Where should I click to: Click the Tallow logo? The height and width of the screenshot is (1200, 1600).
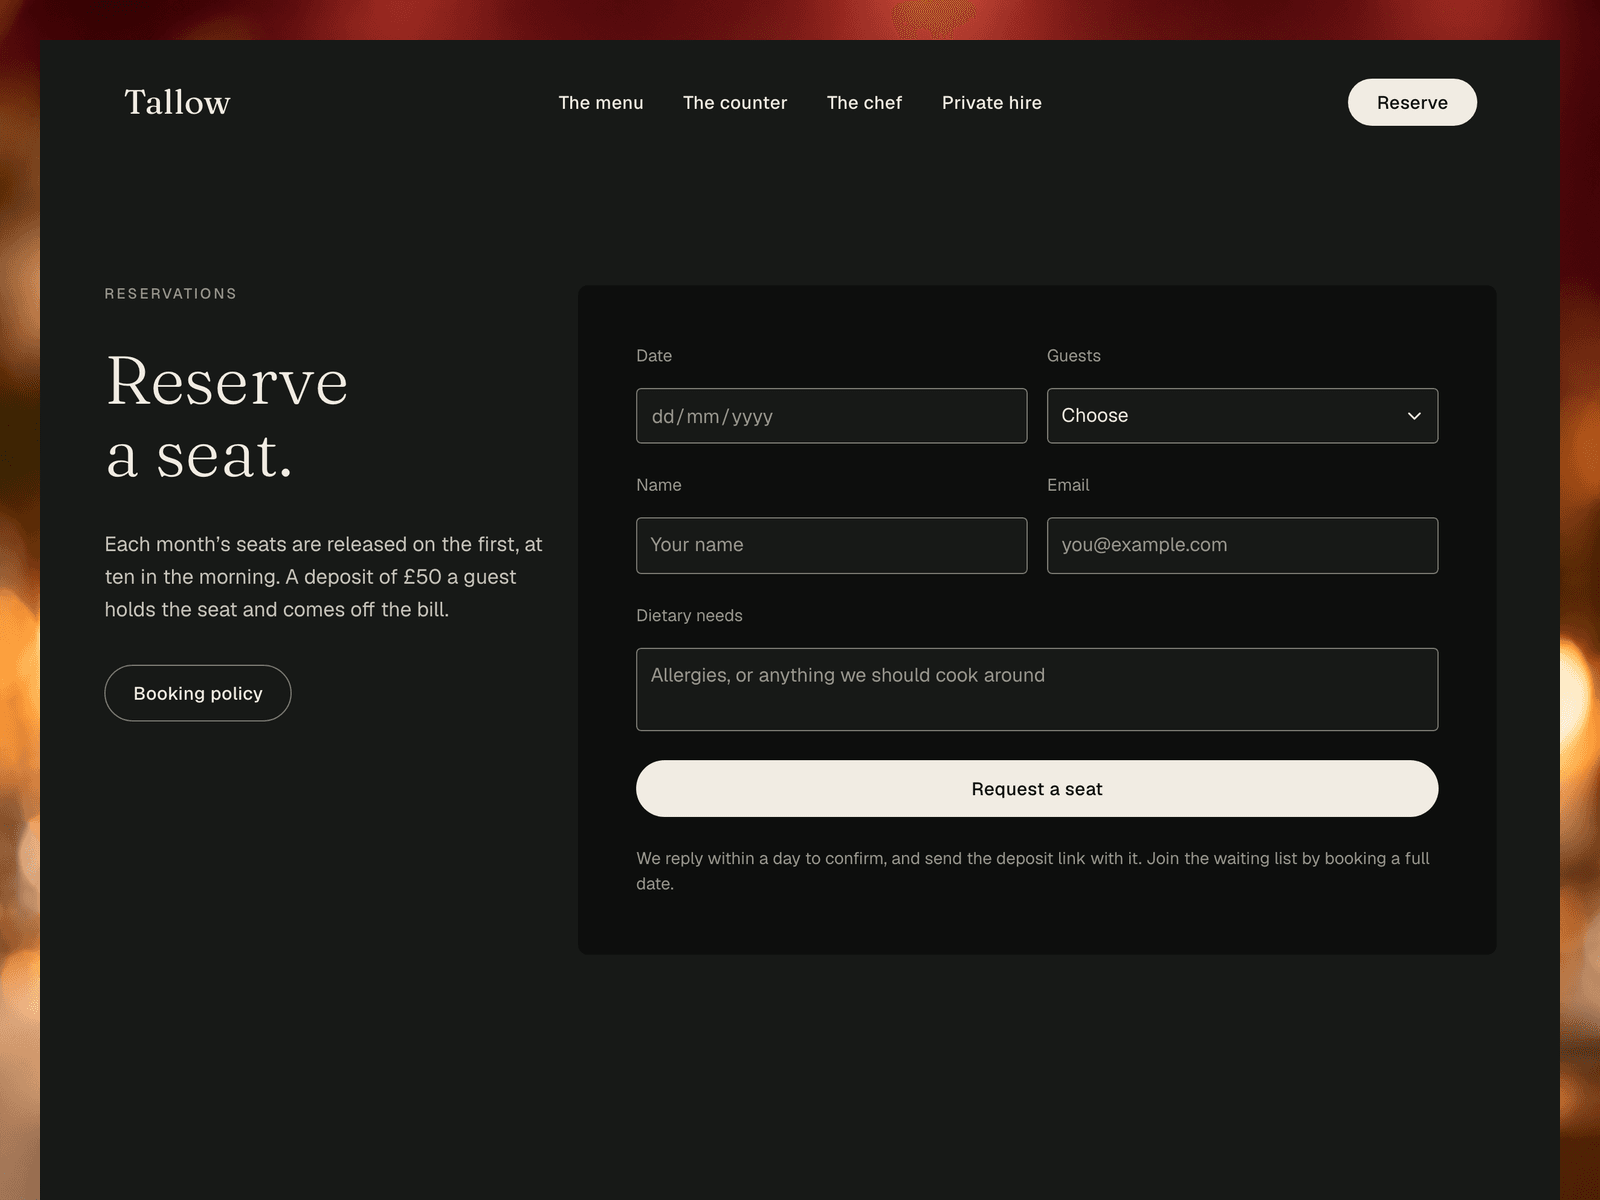tap(177, 102)
